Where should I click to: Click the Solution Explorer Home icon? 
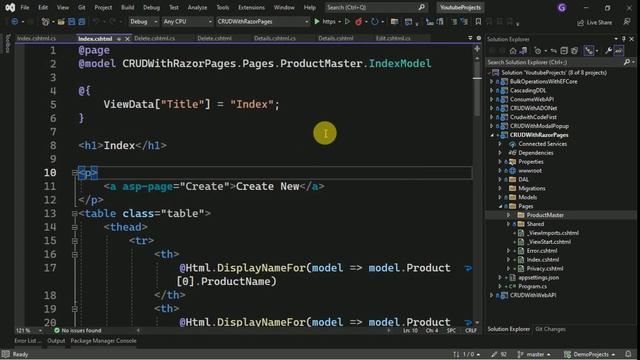[513, 51]
